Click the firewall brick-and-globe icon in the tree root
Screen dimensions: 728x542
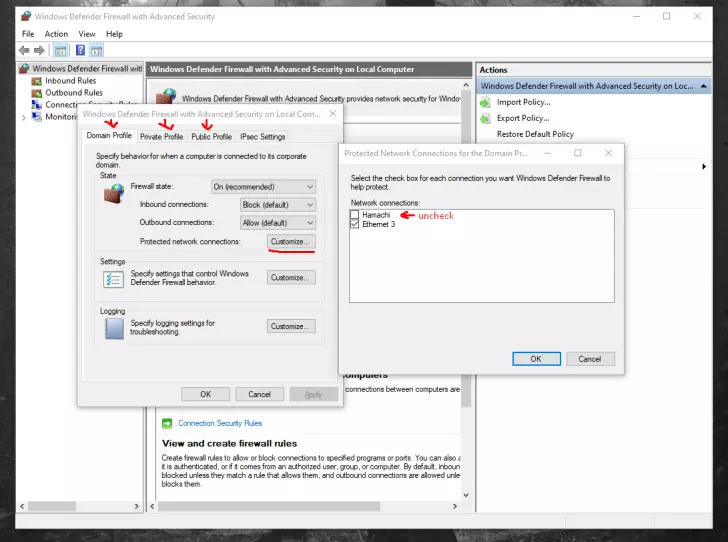[x=25, y=69]
